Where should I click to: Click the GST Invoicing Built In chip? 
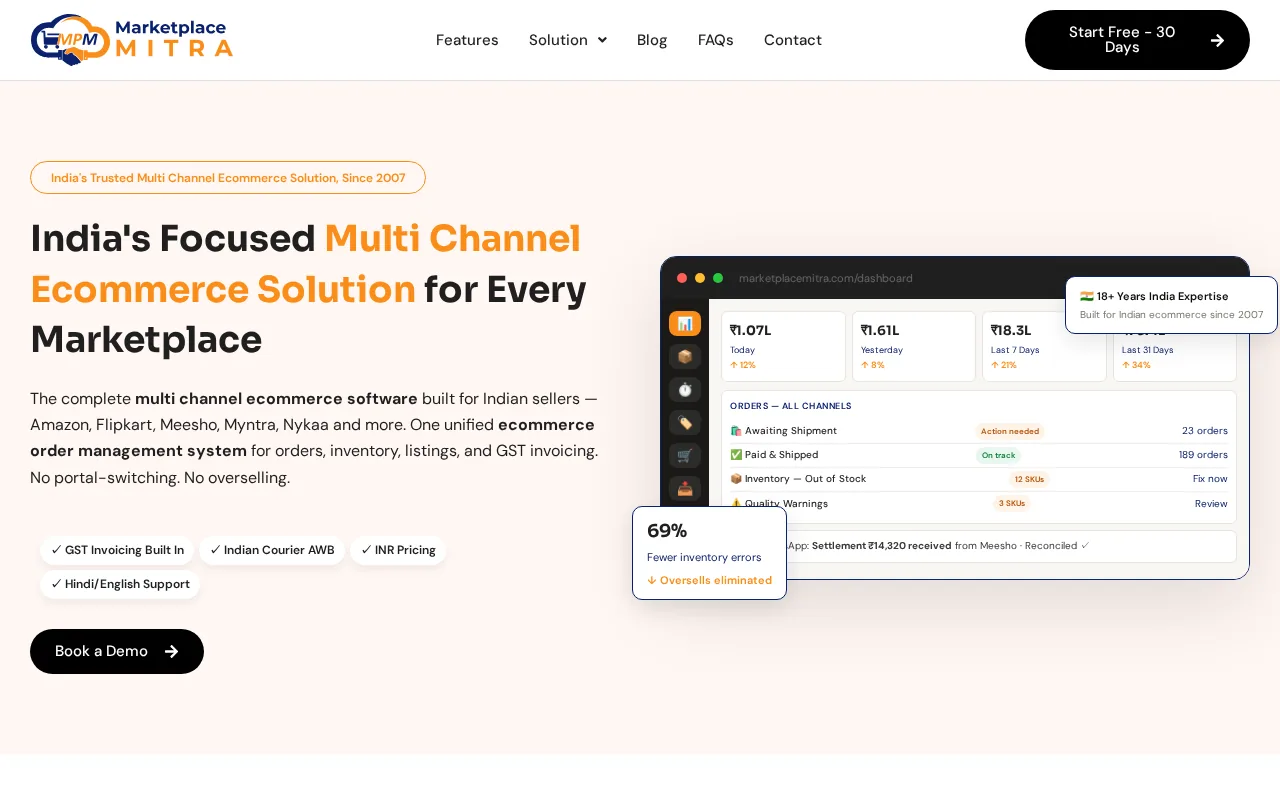tap(117, 550)
